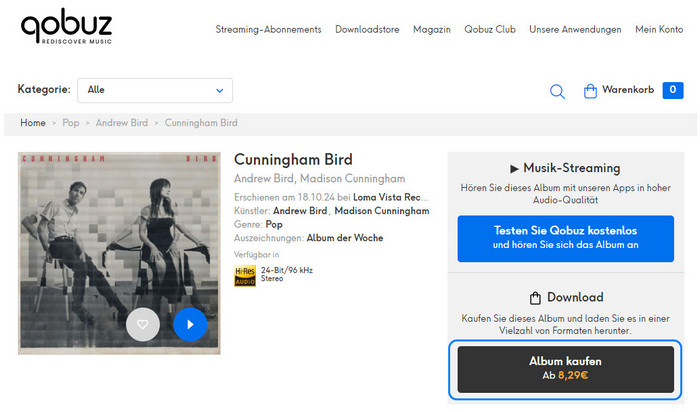Open Pop genre link
Viewport: 700px width, 412px height.
coord(274,225)
